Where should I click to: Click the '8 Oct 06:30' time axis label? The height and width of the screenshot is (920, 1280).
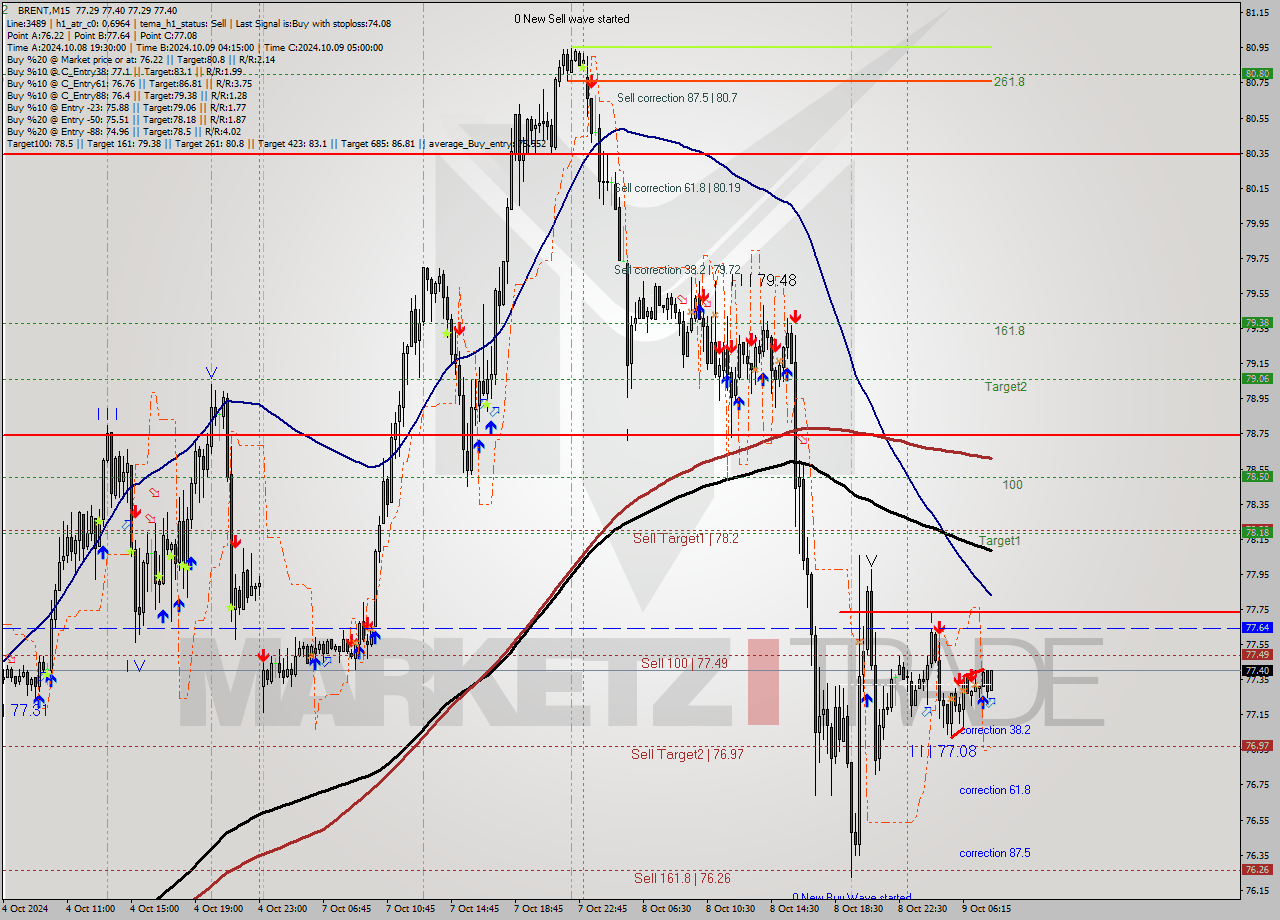[x=667, y=909]
